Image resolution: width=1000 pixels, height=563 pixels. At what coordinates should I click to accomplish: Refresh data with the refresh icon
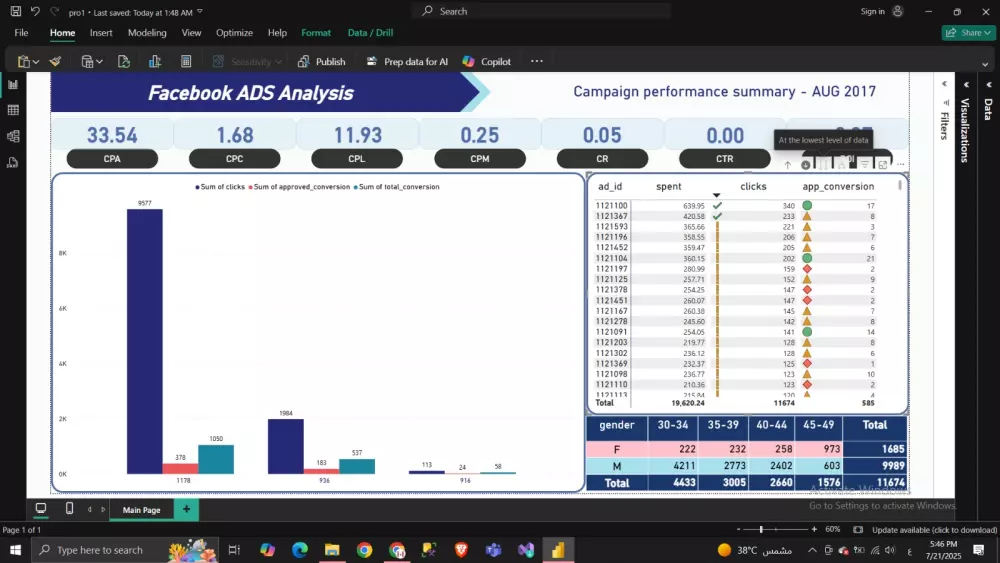pyautogui.click(x=124, y=62)
